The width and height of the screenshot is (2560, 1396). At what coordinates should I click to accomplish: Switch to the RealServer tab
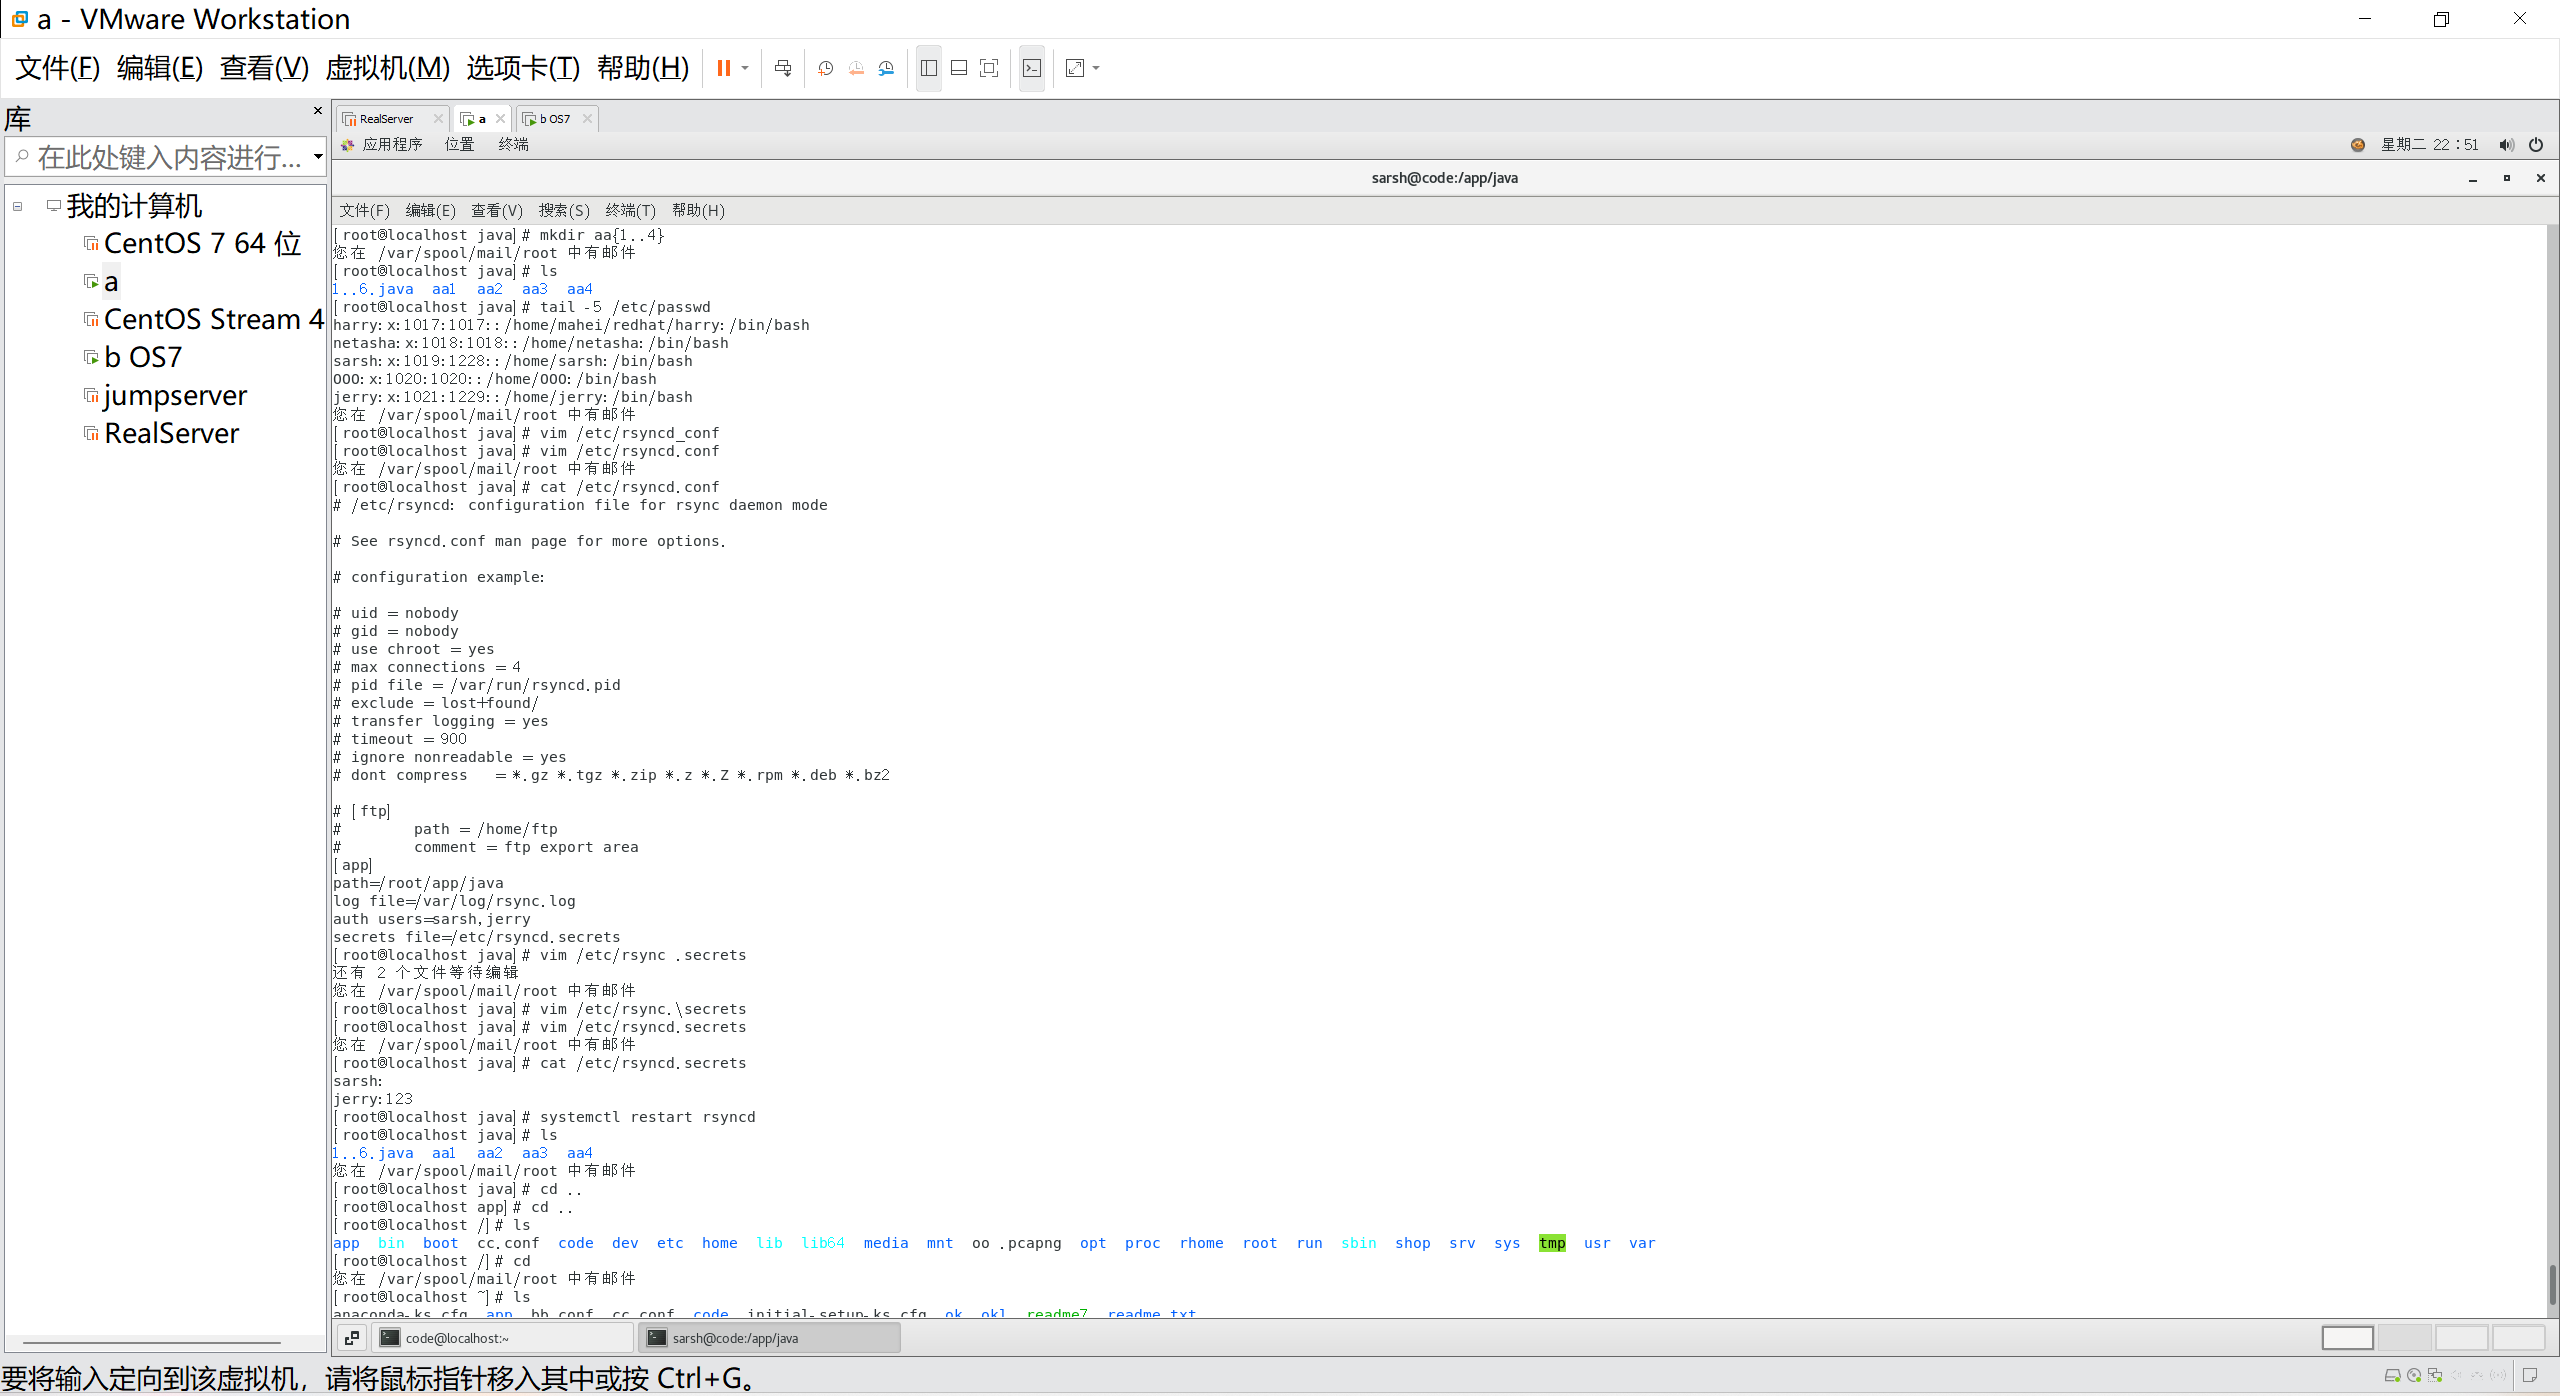tap(386, 119)
